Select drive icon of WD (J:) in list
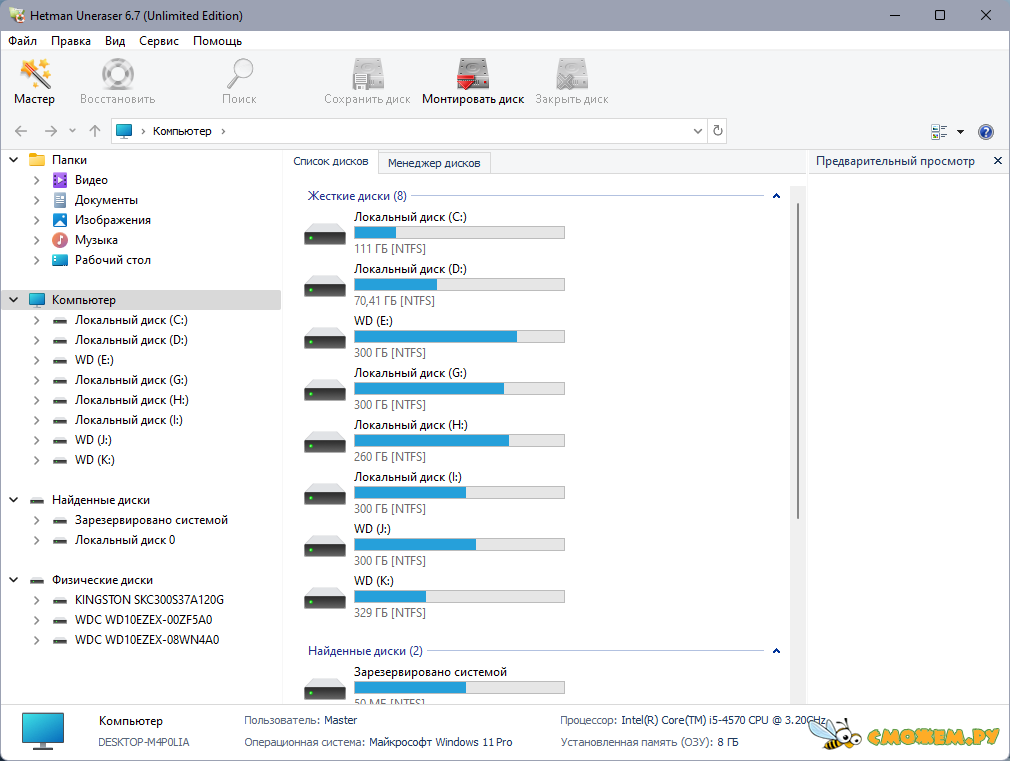The width and height of the screenshot is (1010, 761). click(325, 546)
